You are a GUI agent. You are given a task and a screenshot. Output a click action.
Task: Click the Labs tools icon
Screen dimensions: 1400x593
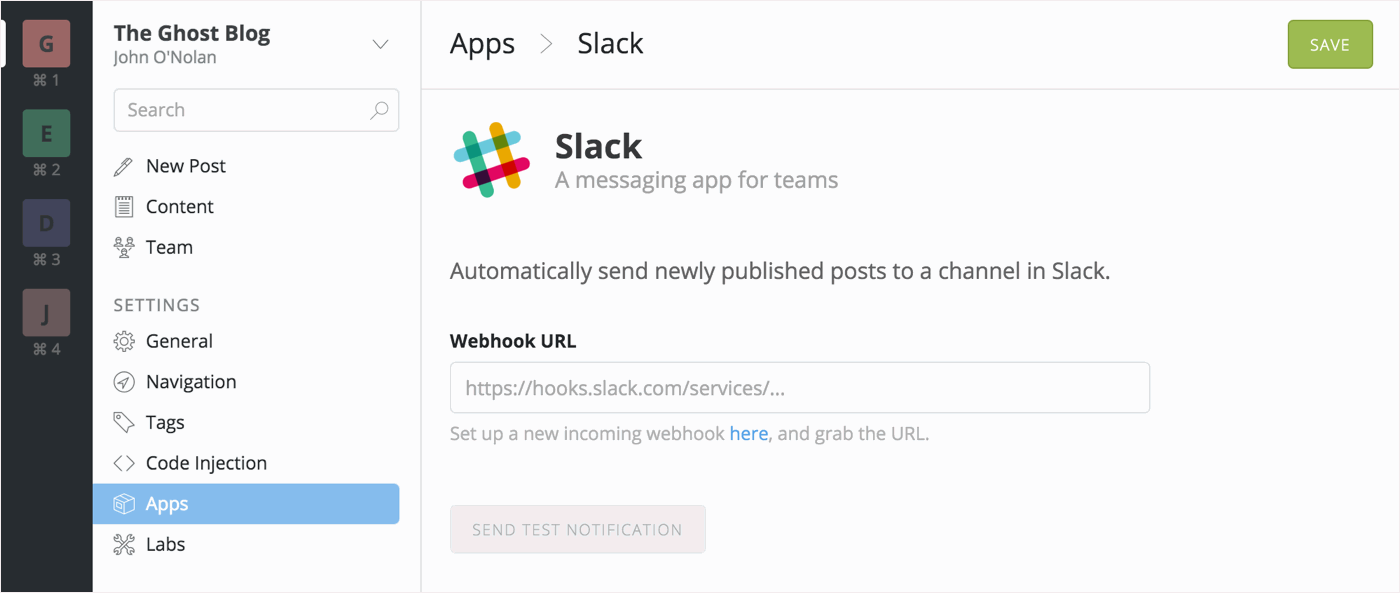(124, 545)
